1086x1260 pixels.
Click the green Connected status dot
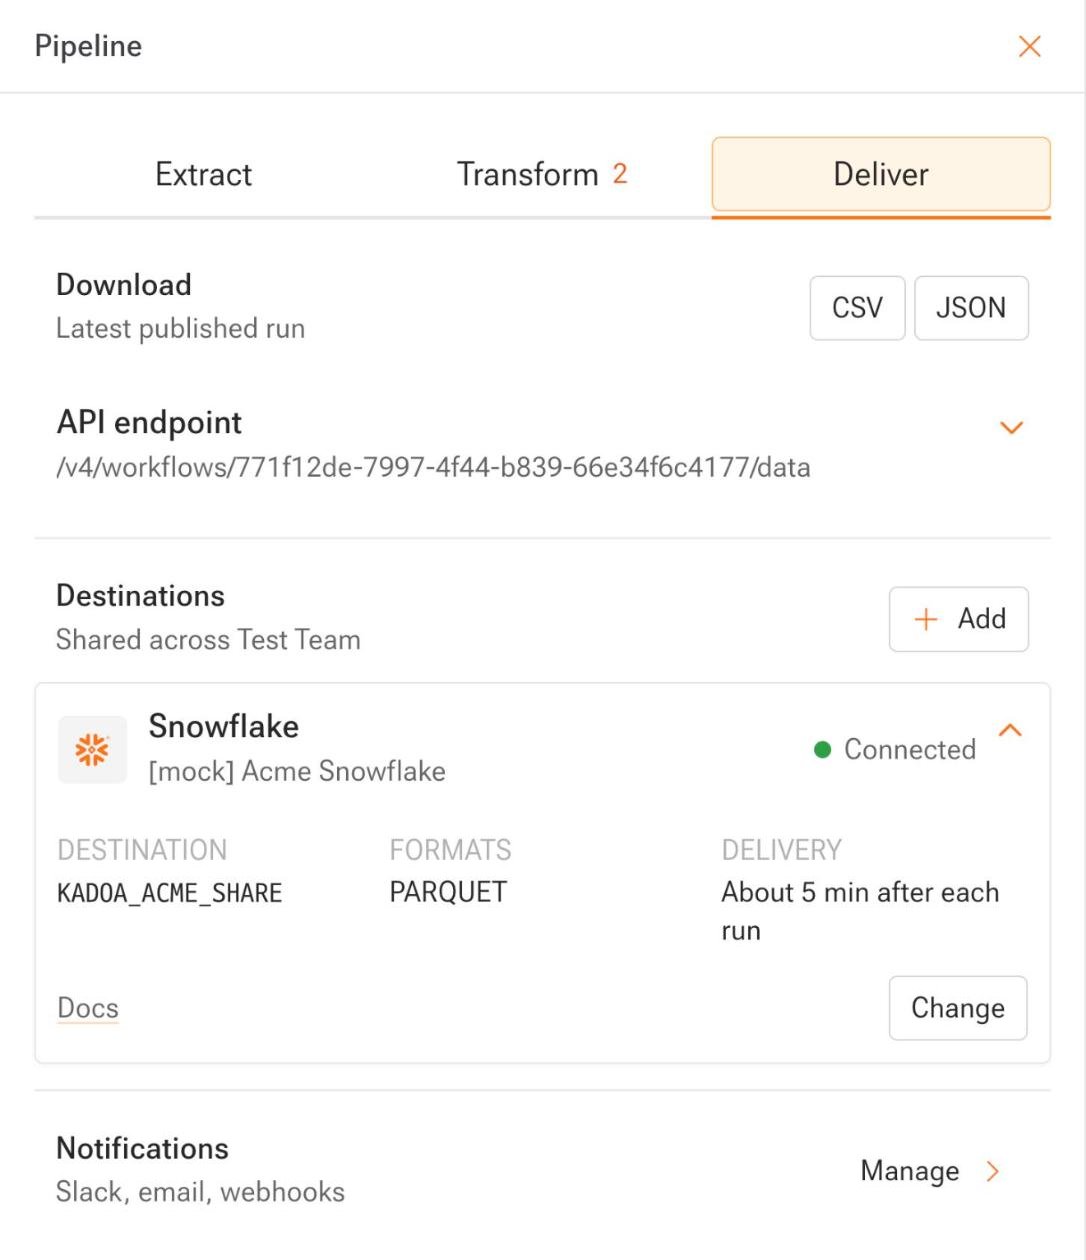point(823,749)
